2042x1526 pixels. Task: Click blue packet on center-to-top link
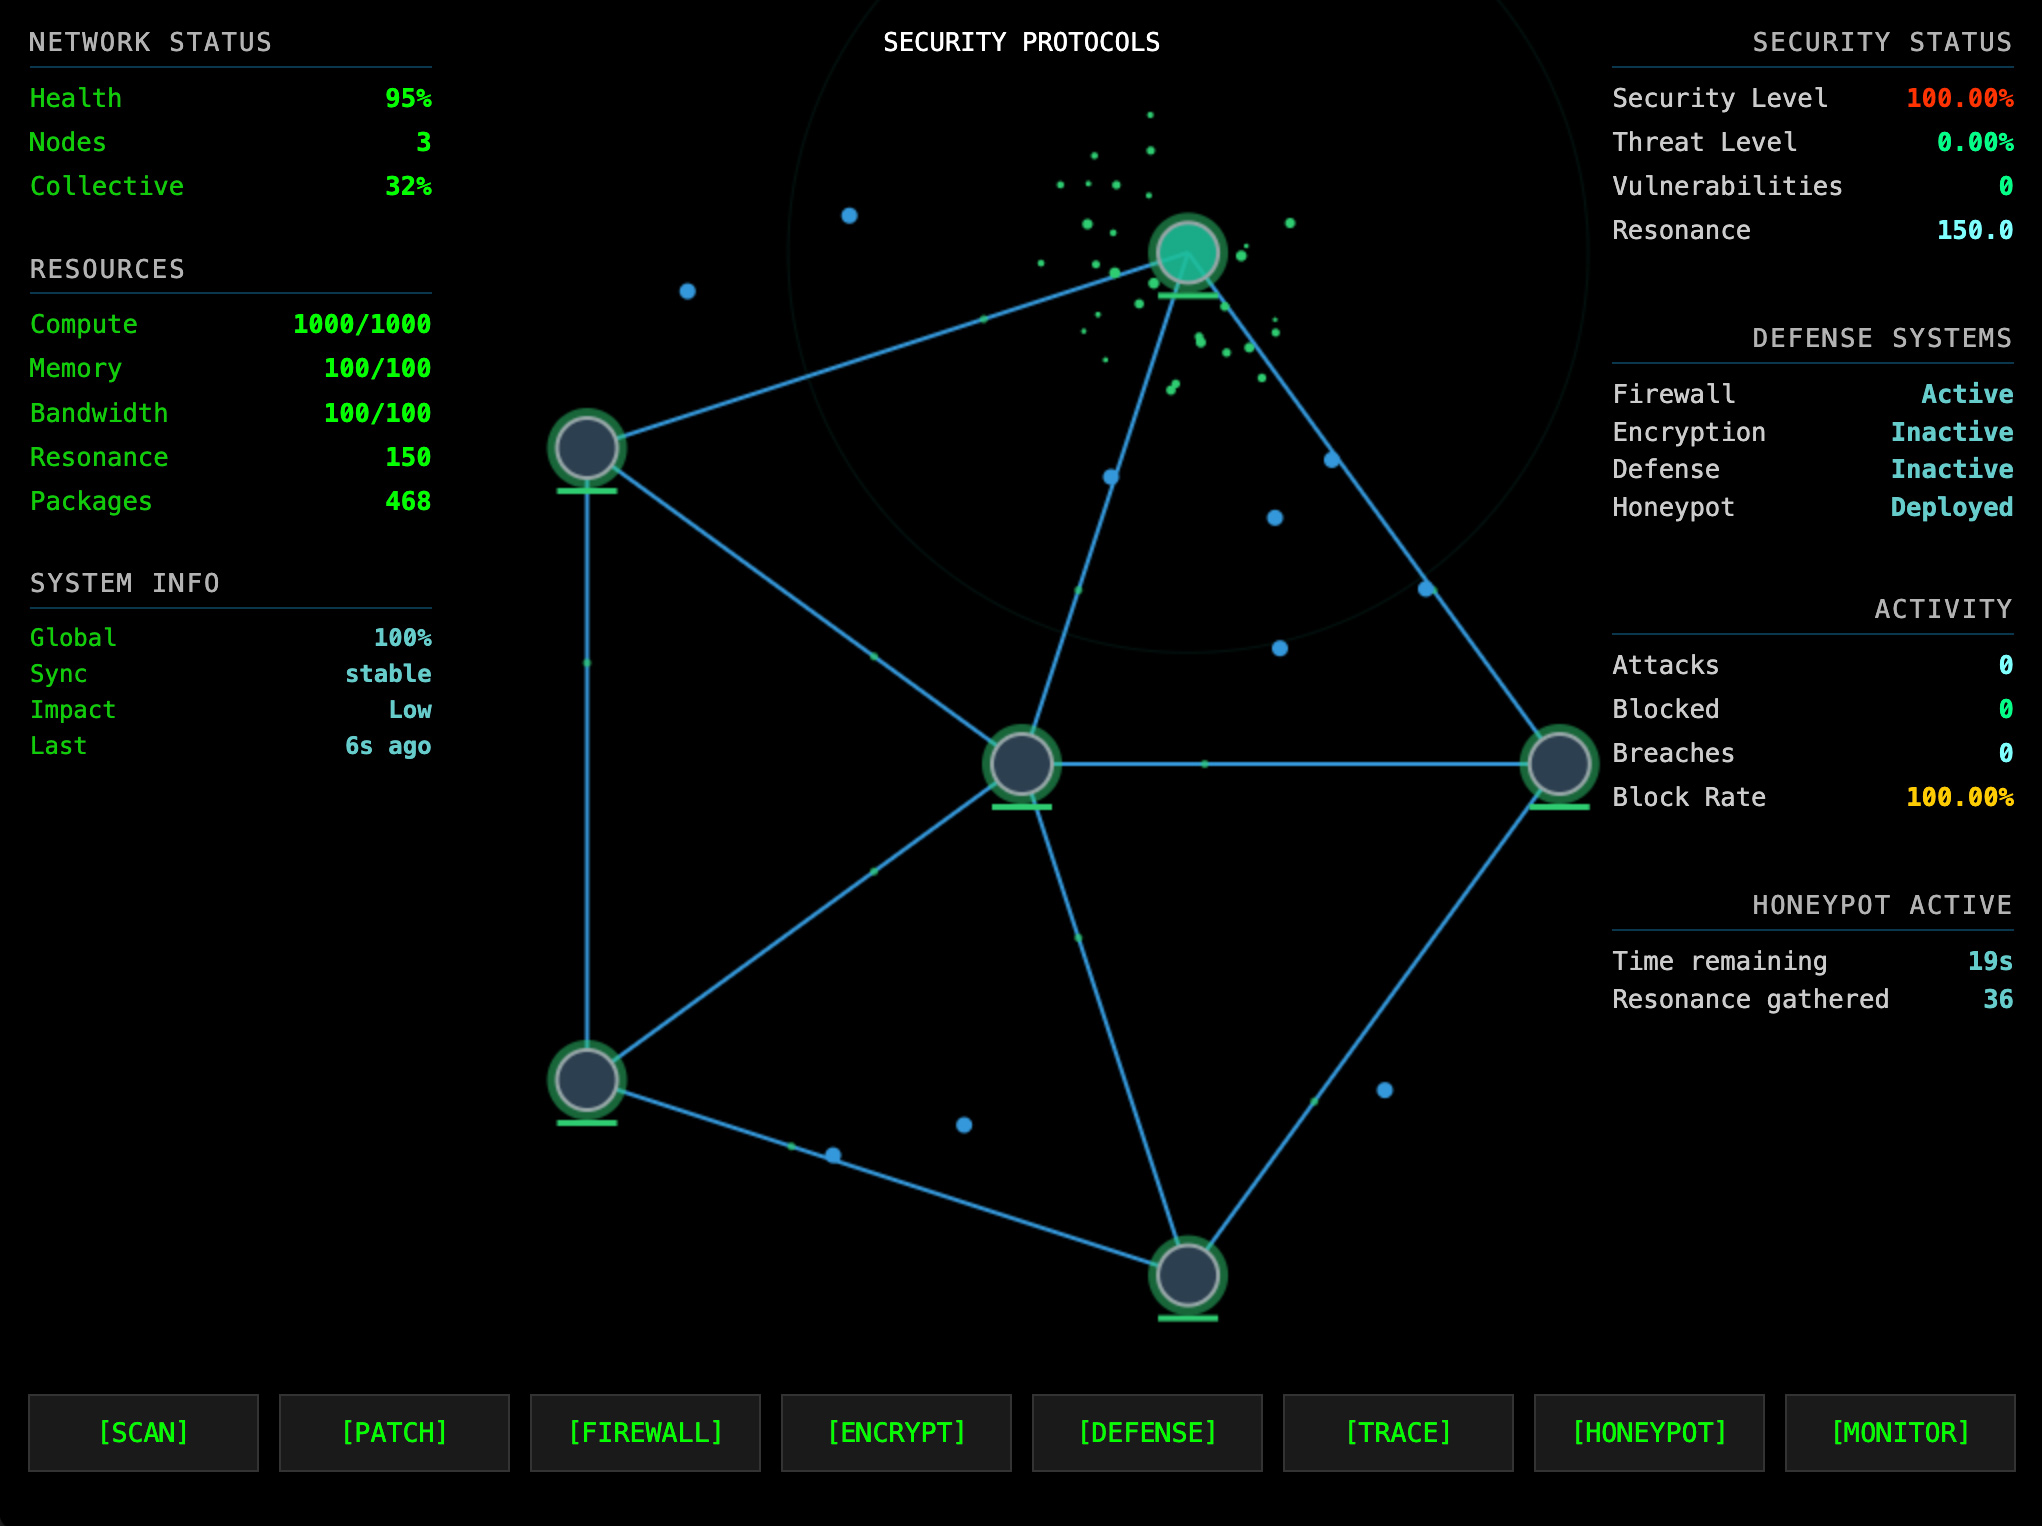coord(1111,477)
